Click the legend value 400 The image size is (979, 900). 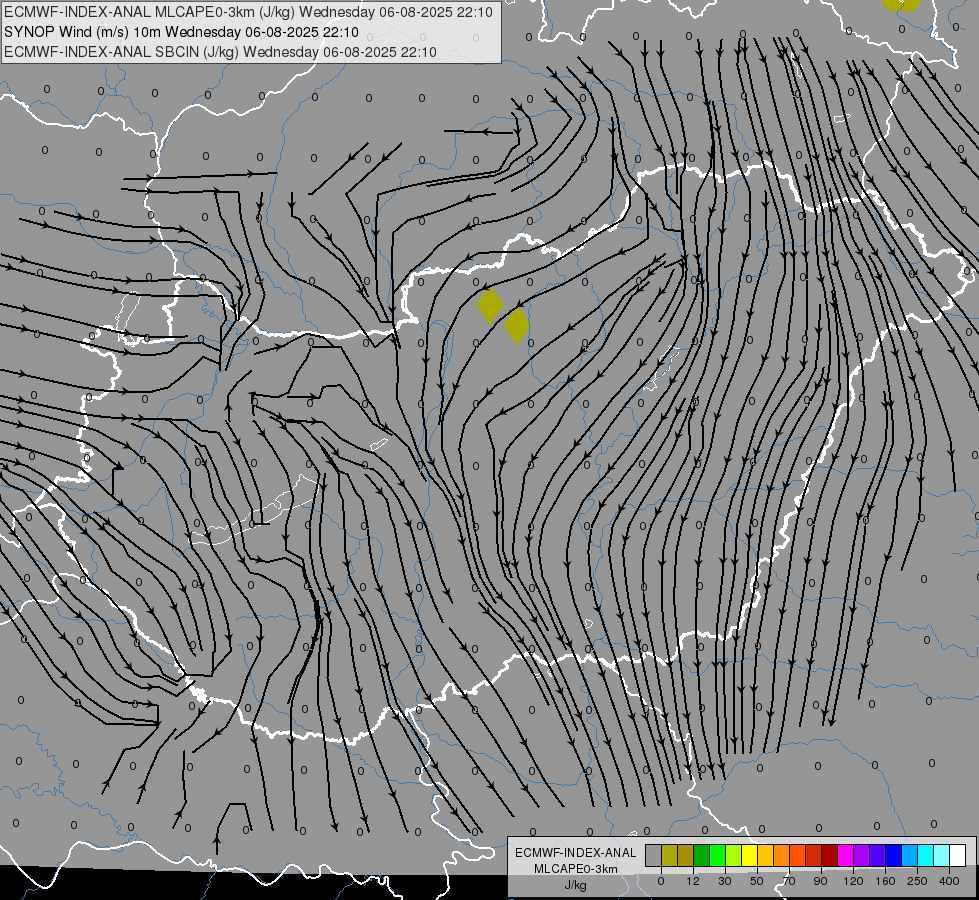pyautogui.click(x=949, y=881)
